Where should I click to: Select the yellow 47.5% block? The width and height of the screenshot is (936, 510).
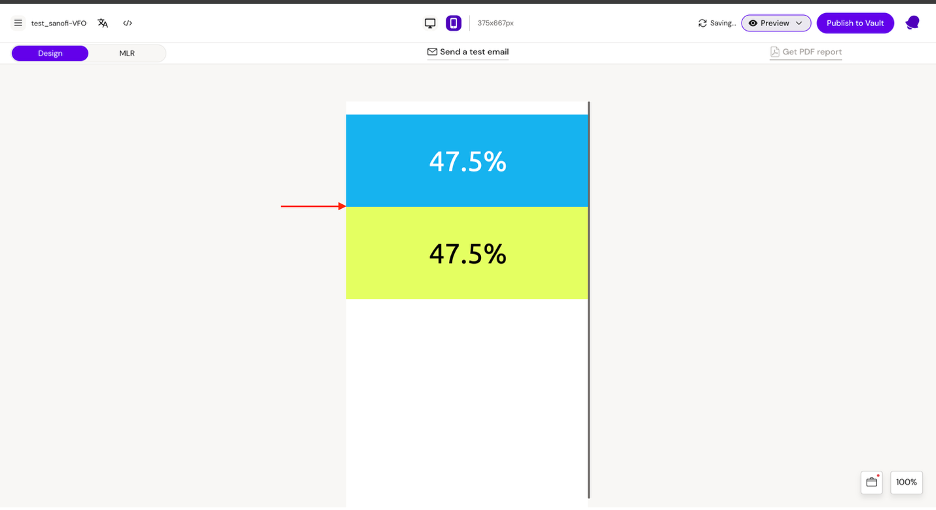point(467,253)
